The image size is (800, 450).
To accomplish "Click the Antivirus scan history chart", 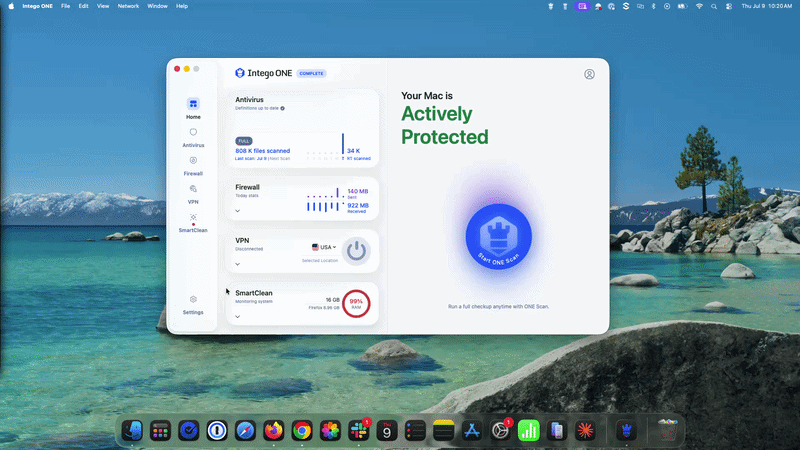I will click(326, 146).
